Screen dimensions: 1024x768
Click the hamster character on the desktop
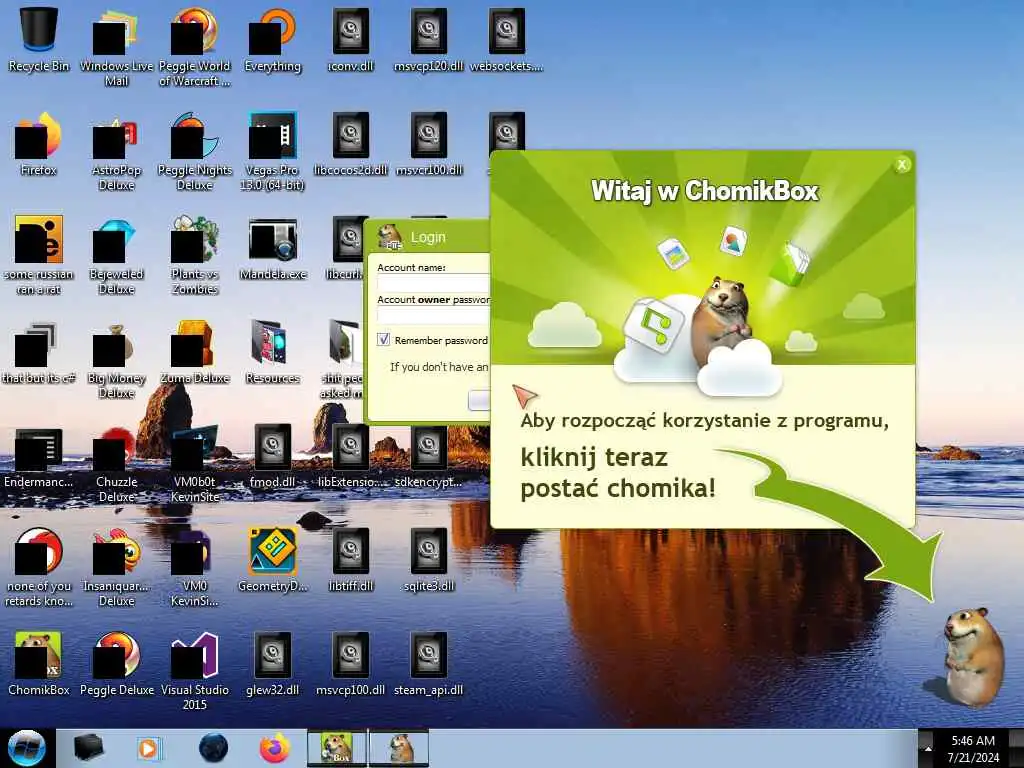[973, 656]
